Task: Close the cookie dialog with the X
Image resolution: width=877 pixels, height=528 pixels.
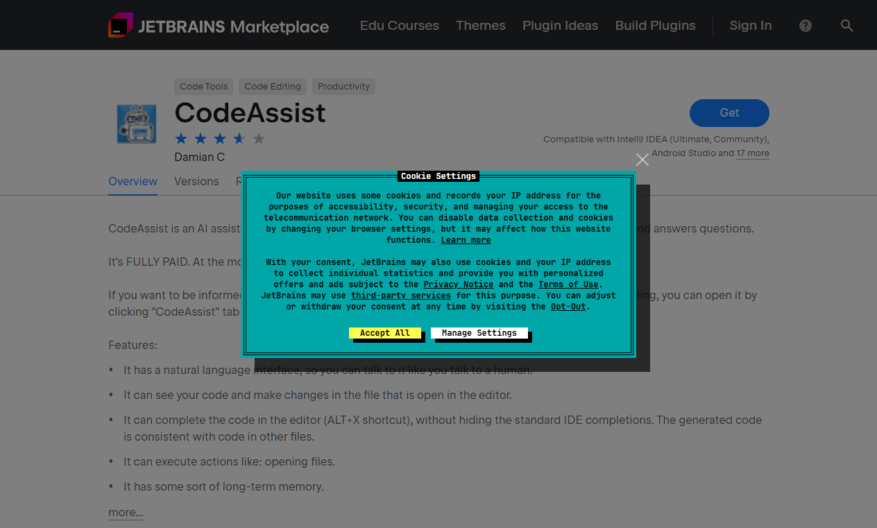Action: [642, 159]
